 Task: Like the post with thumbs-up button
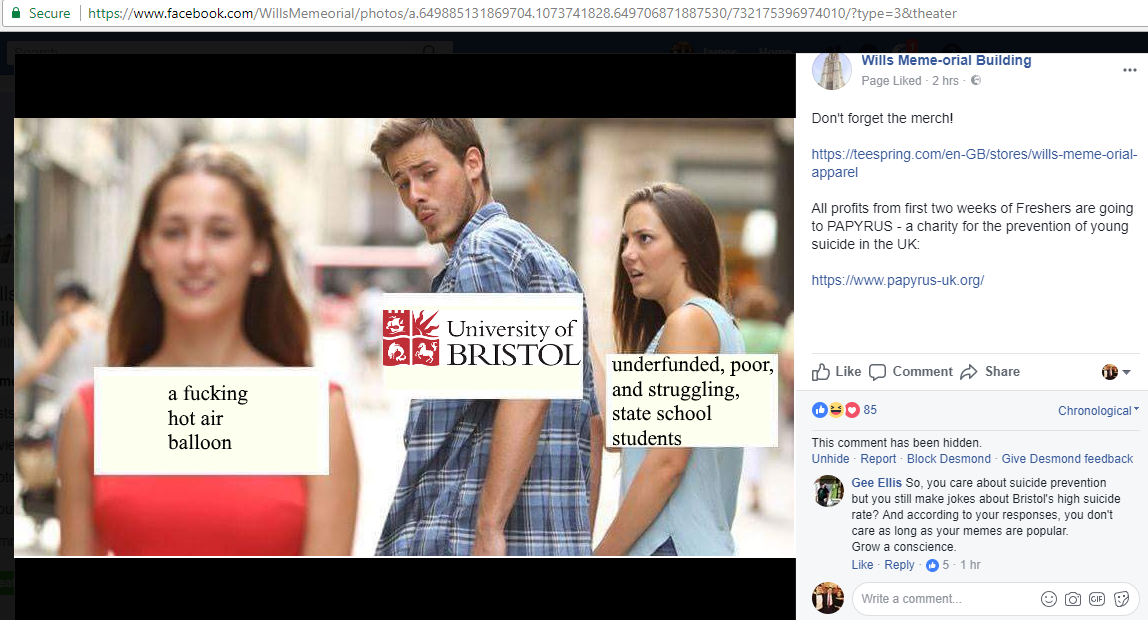(x=836, y=372)
